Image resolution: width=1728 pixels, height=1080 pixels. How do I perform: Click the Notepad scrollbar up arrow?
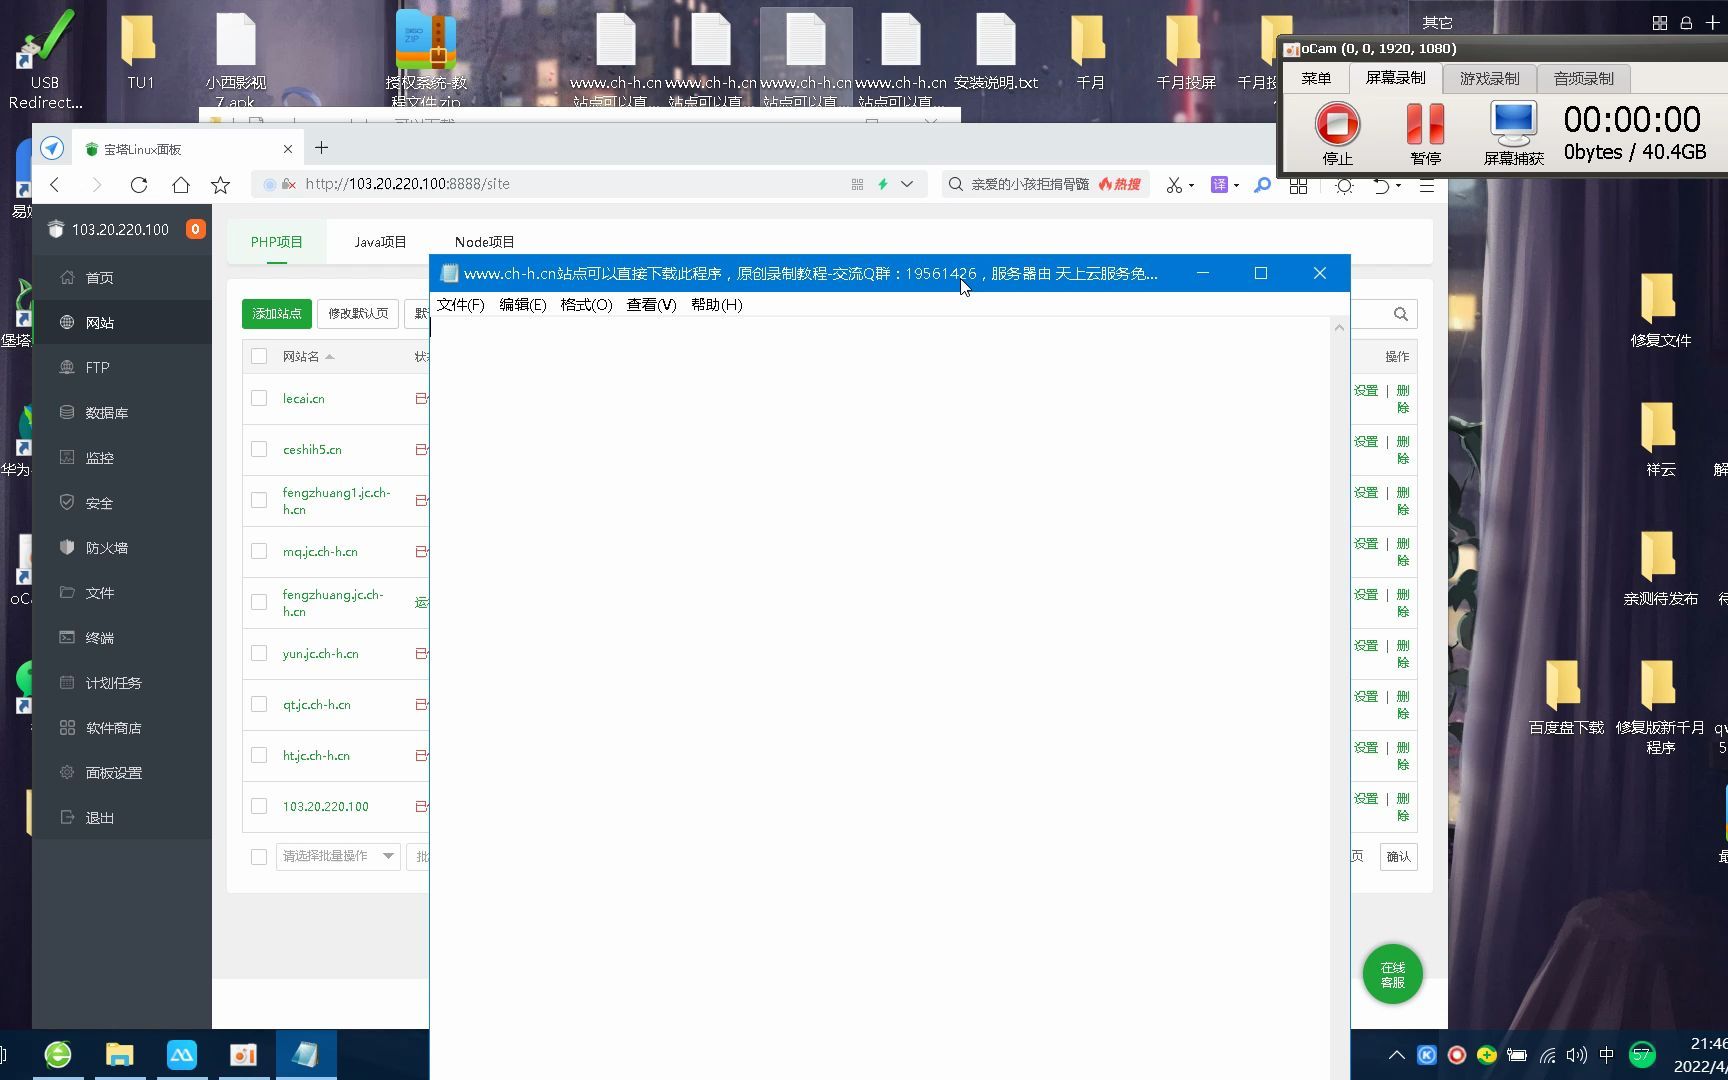coord(1339,327)
